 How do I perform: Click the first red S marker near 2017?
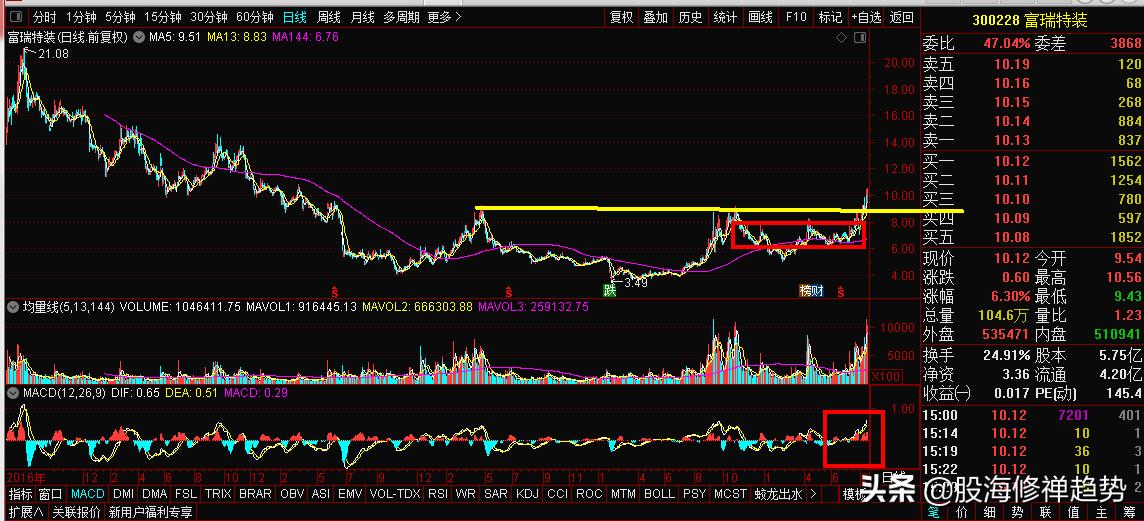point(335,291)
